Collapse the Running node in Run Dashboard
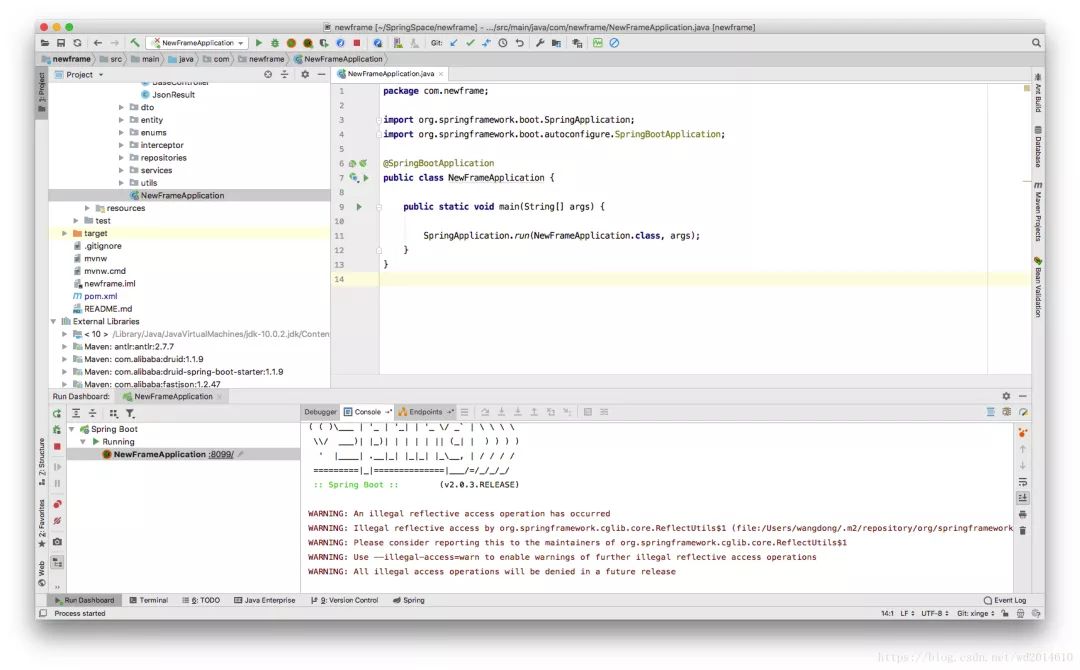1080x670 pixels. pos(85,440)
